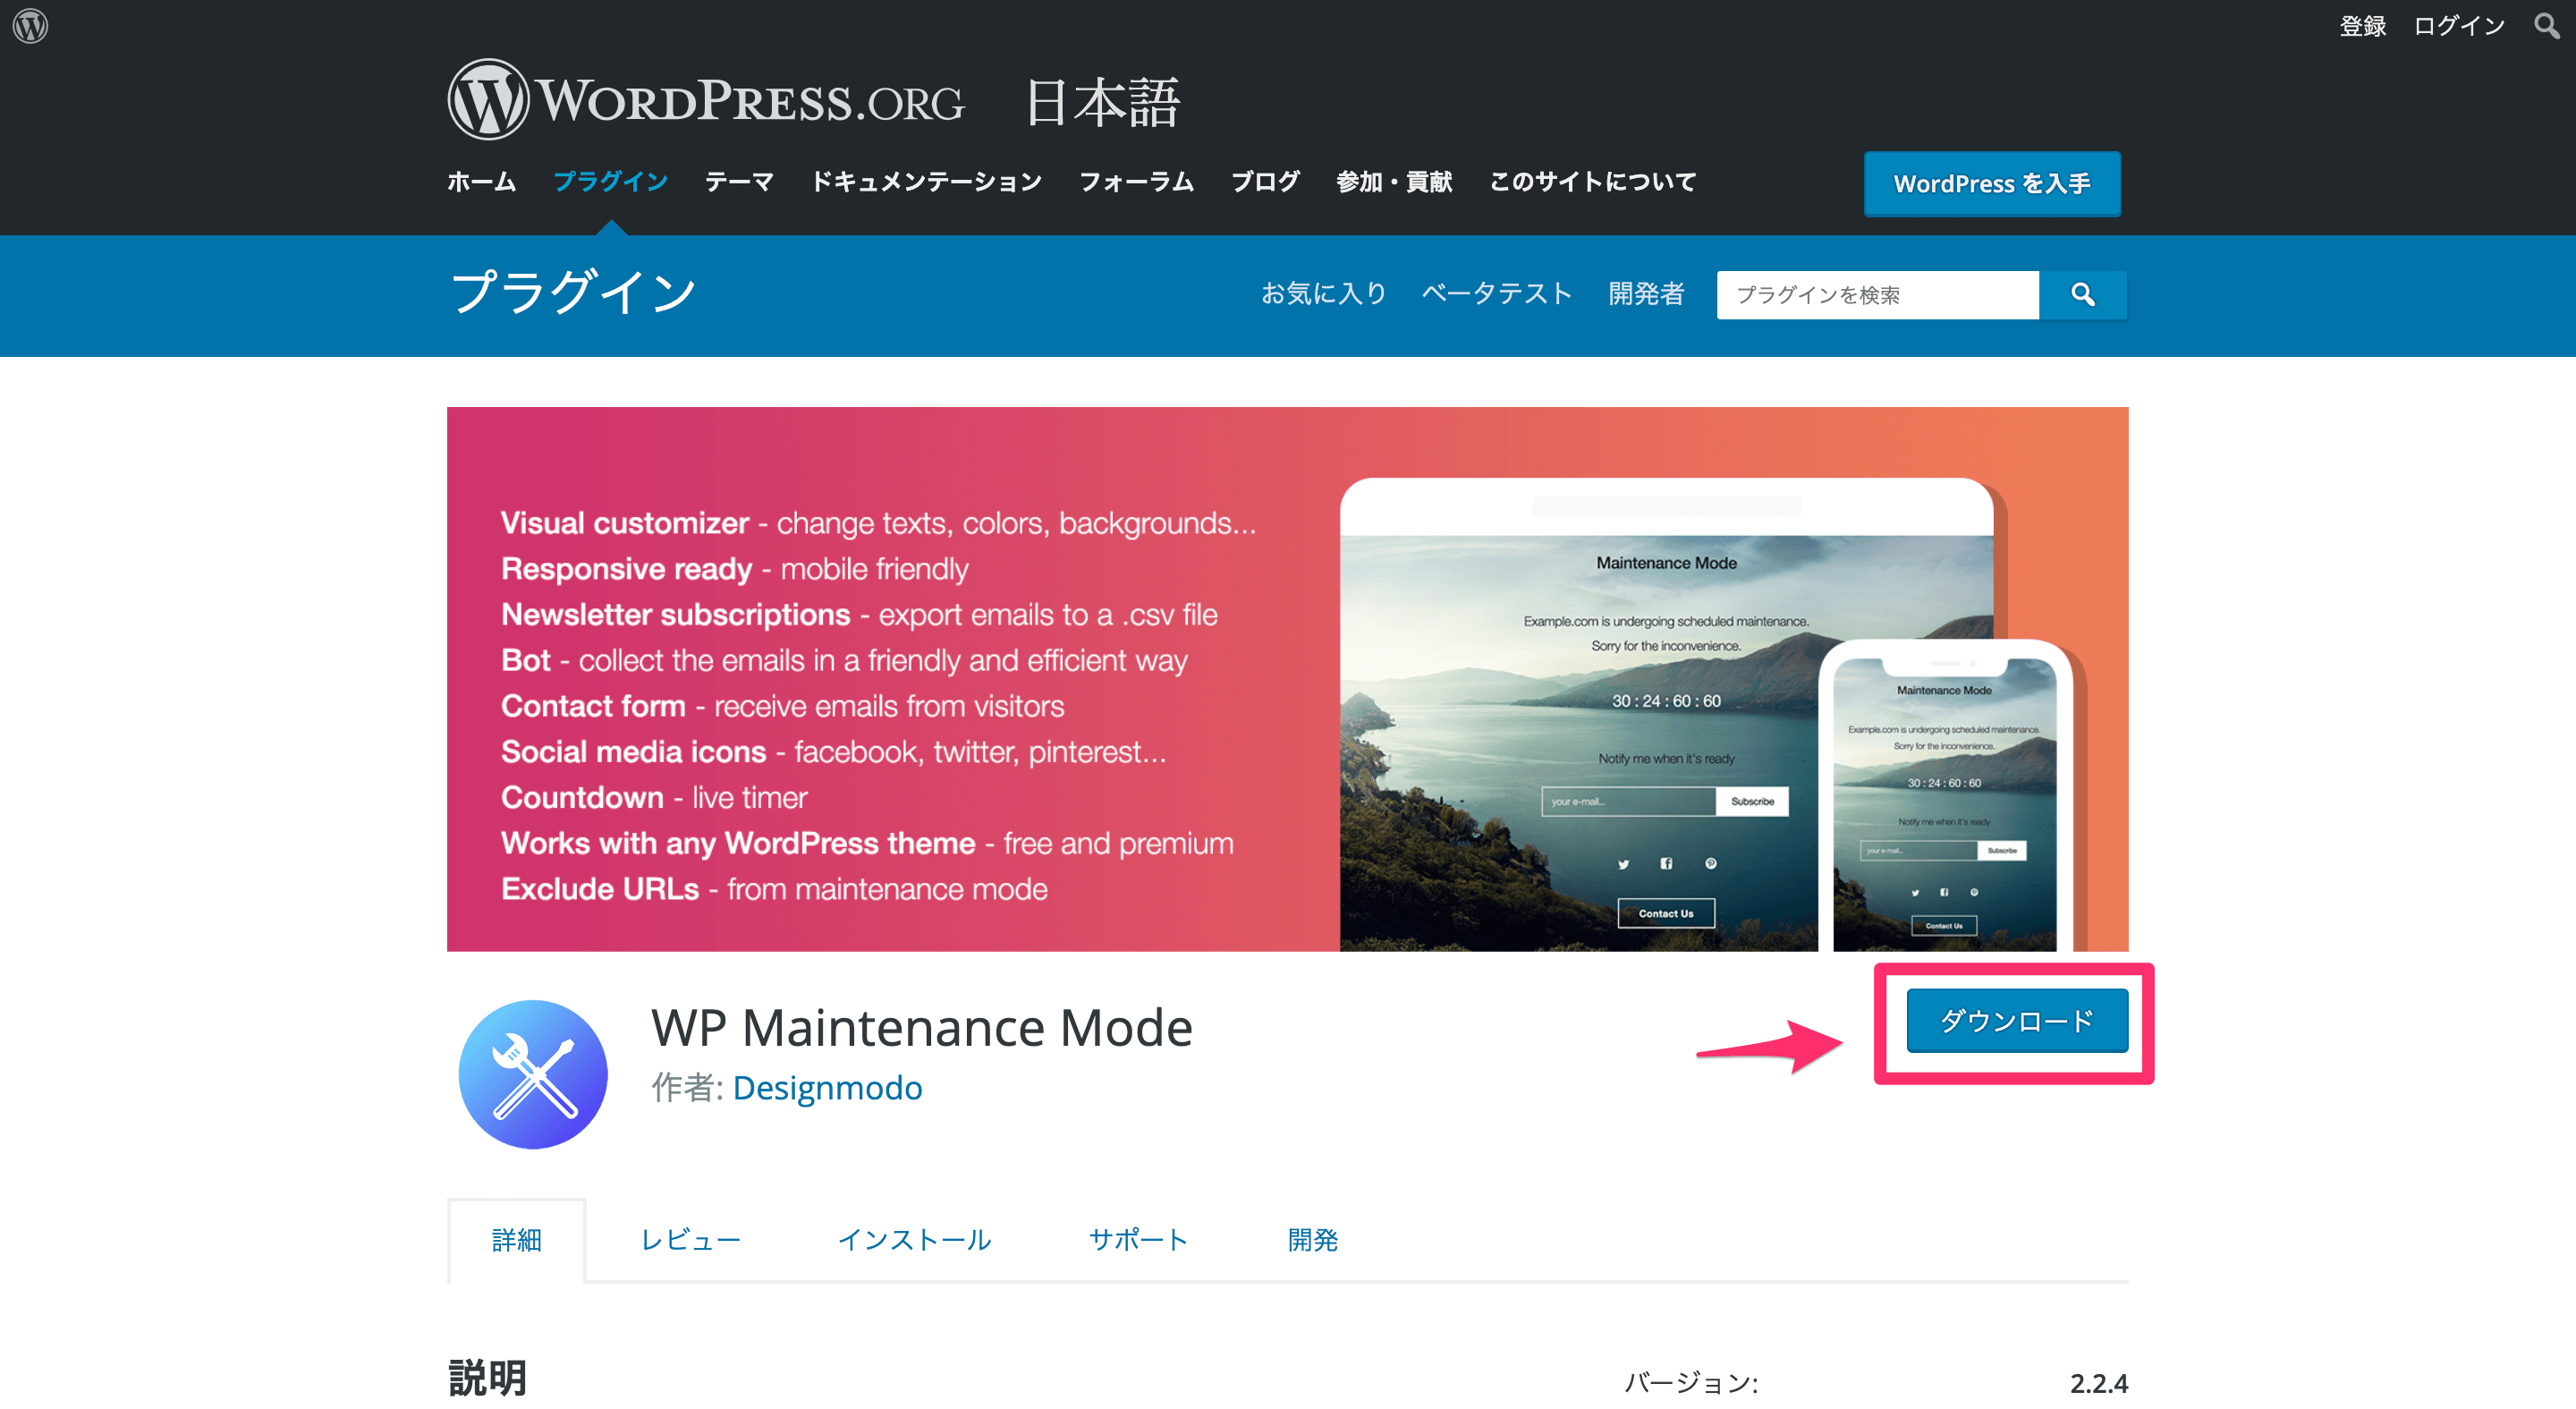The image size is (2576, 1409).
Task: Click the plugin banner image
Action: 1287,679
